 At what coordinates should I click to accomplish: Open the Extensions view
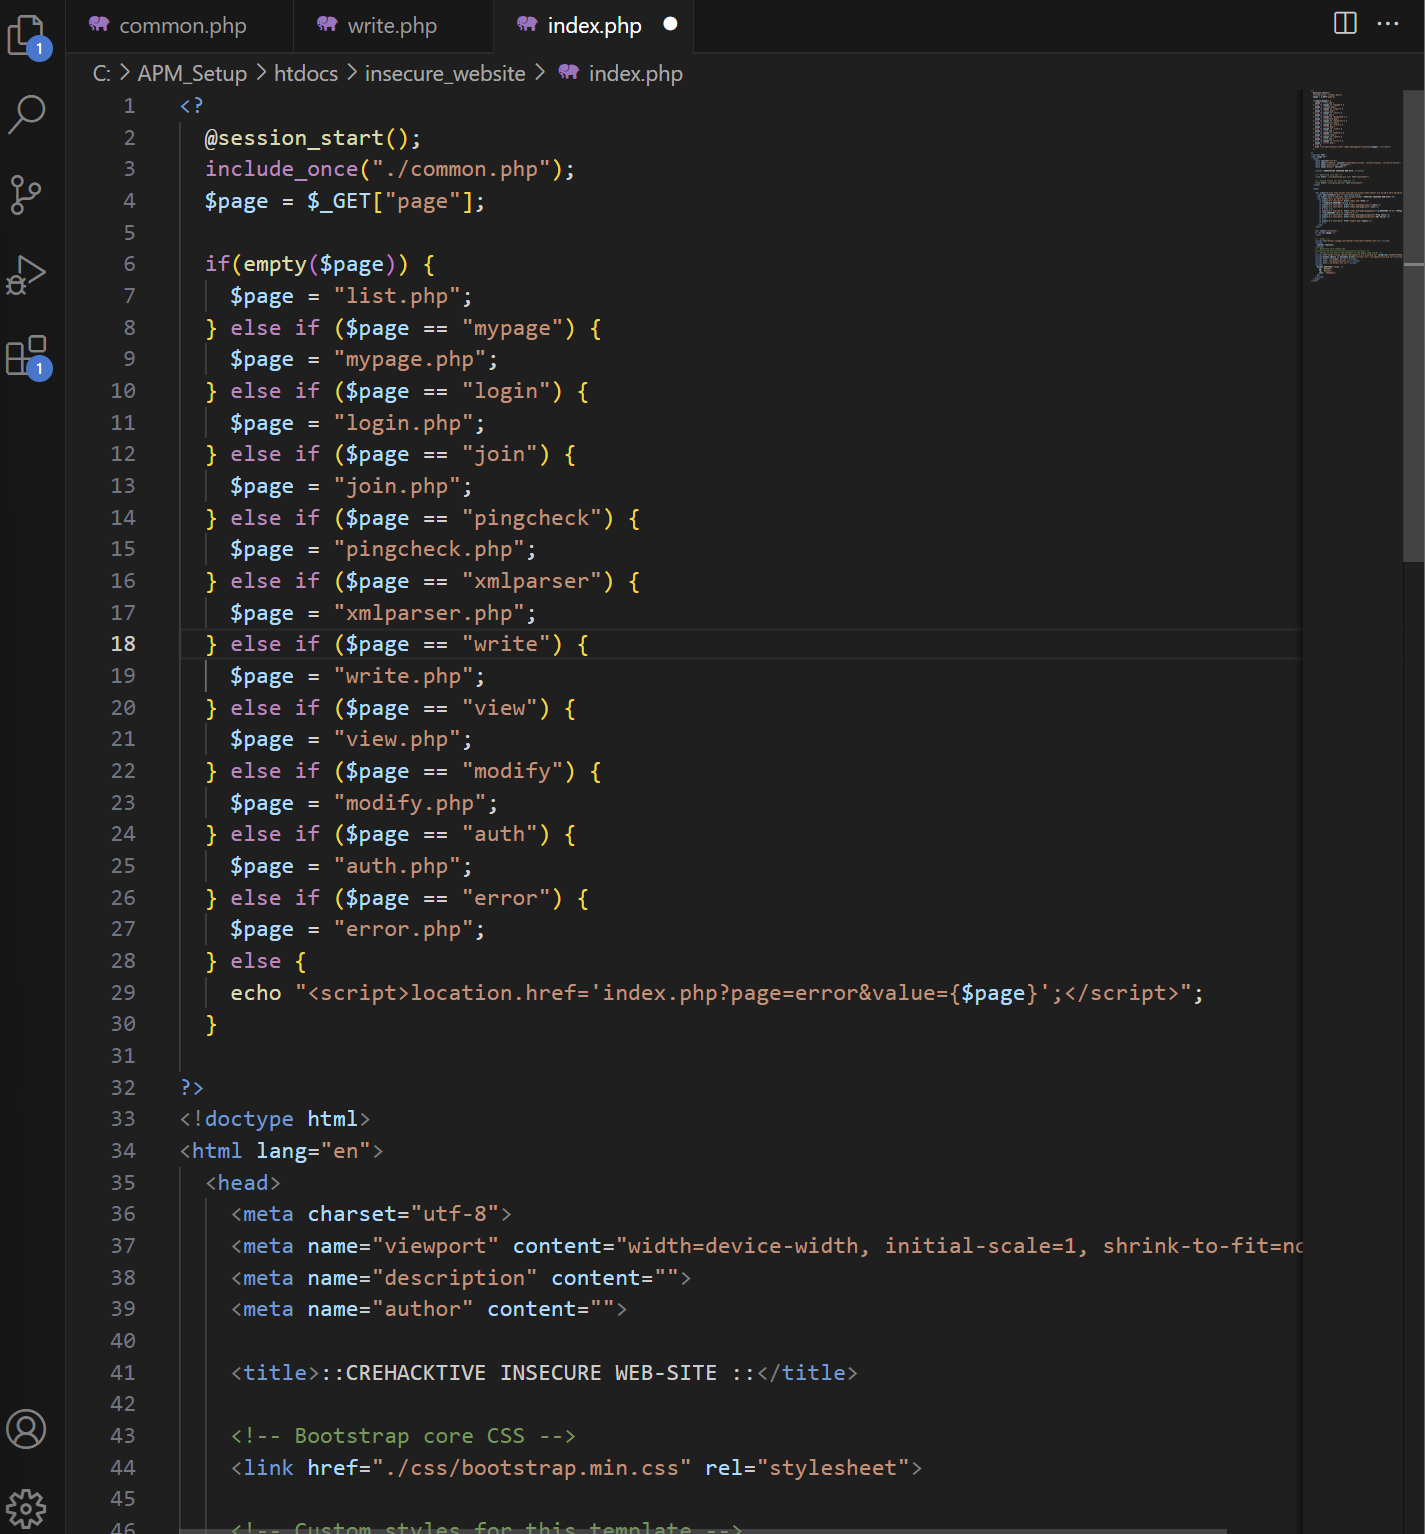(27, 356)
